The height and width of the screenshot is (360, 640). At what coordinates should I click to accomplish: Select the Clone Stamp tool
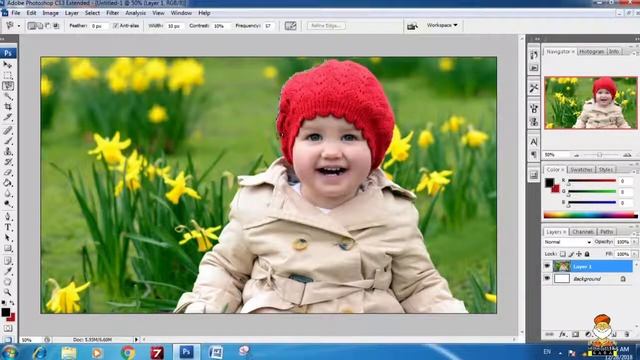pyautogui.click(x=8, y=151)
